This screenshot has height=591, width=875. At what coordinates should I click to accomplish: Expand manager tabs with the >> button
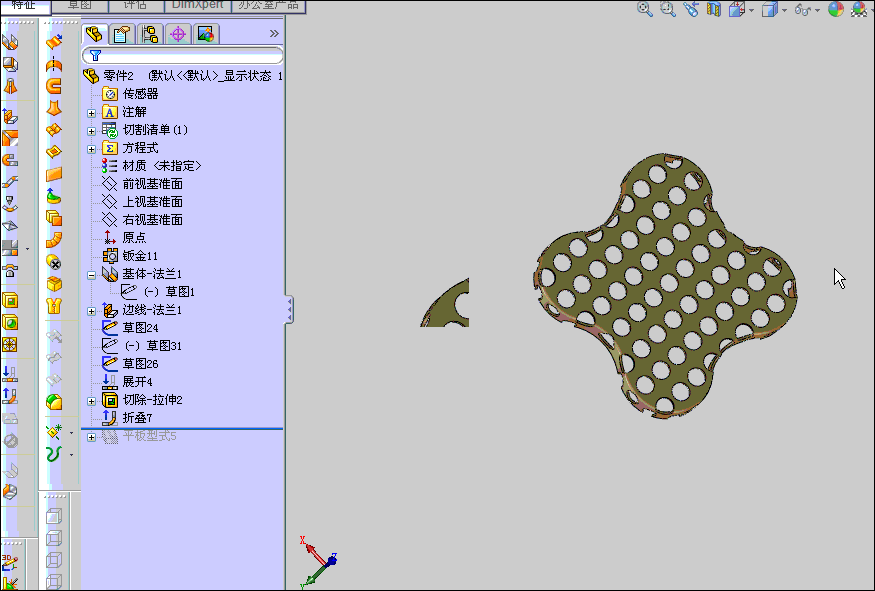click(x=274, y=33)
